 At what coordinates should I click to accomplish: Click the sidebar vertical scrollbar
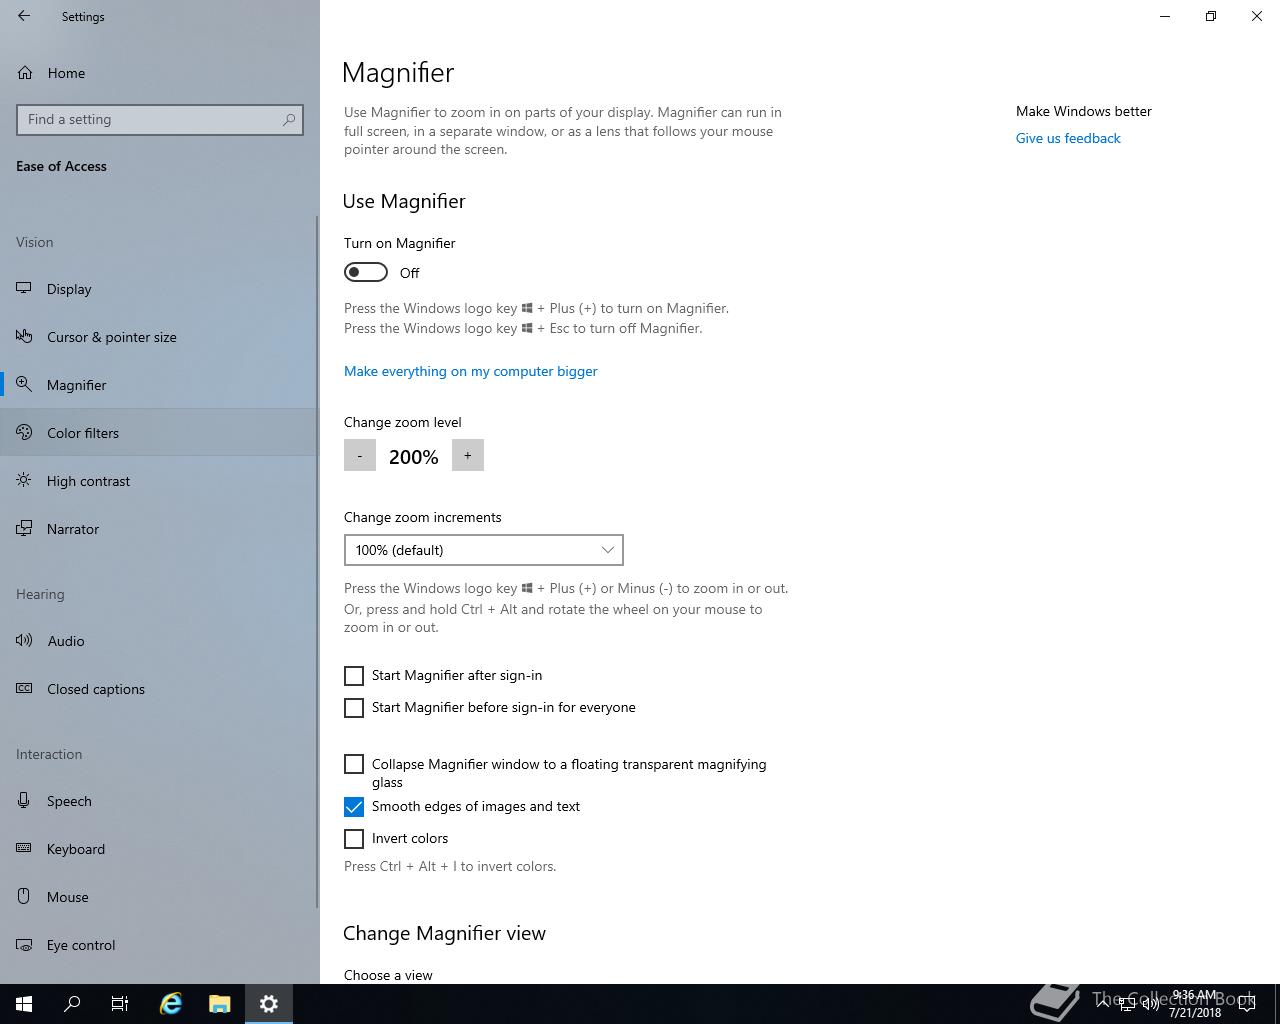point(317,560)
